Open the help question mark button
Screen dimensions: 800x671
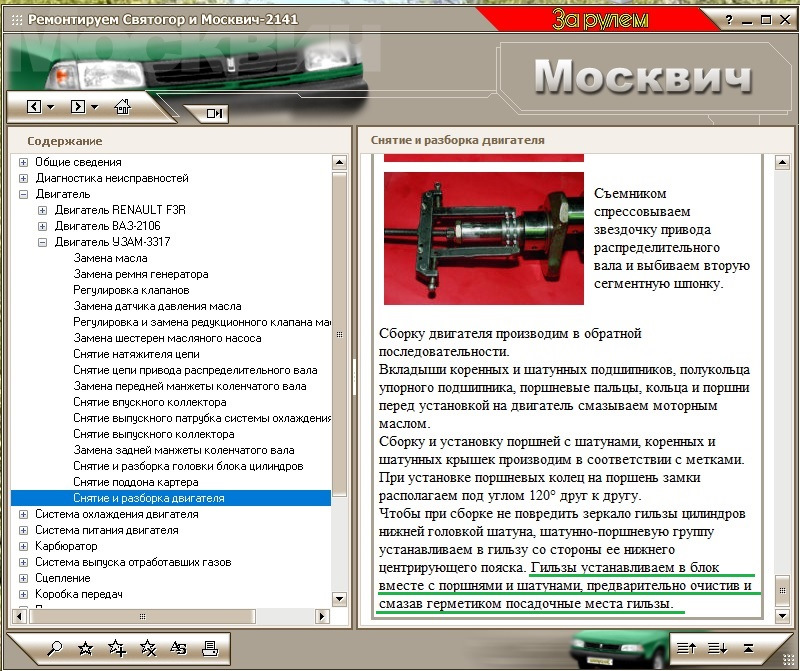[x=729, y=20]
